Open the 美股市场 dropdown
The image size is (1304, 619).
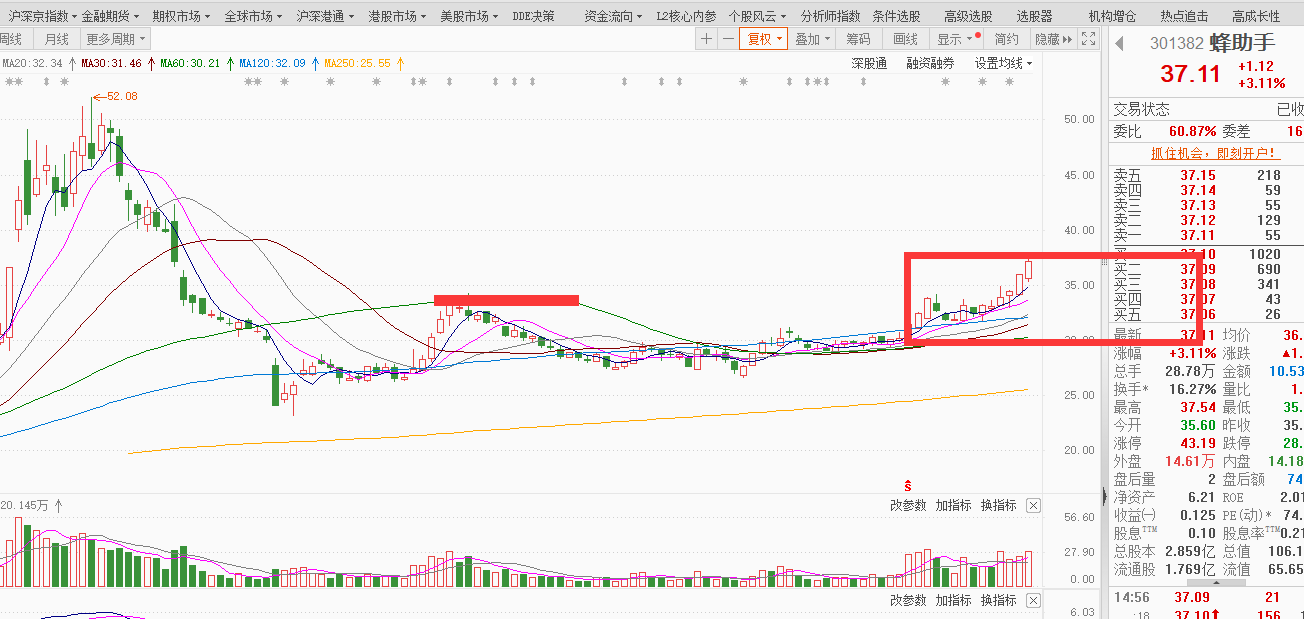click(x=469, y=16)
